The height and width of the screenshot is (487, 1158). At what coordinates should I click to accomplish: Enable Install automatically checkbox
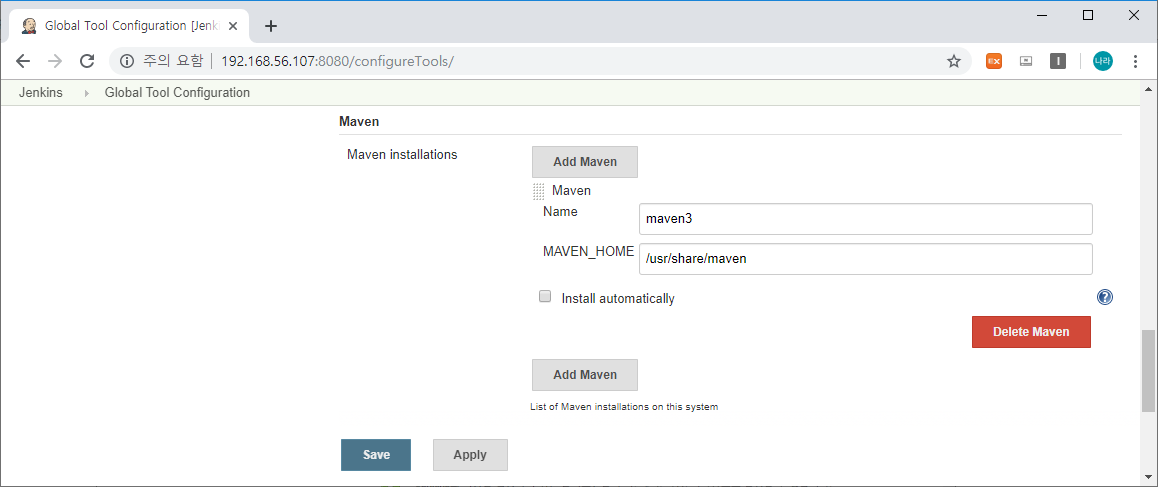click(545, 297)
